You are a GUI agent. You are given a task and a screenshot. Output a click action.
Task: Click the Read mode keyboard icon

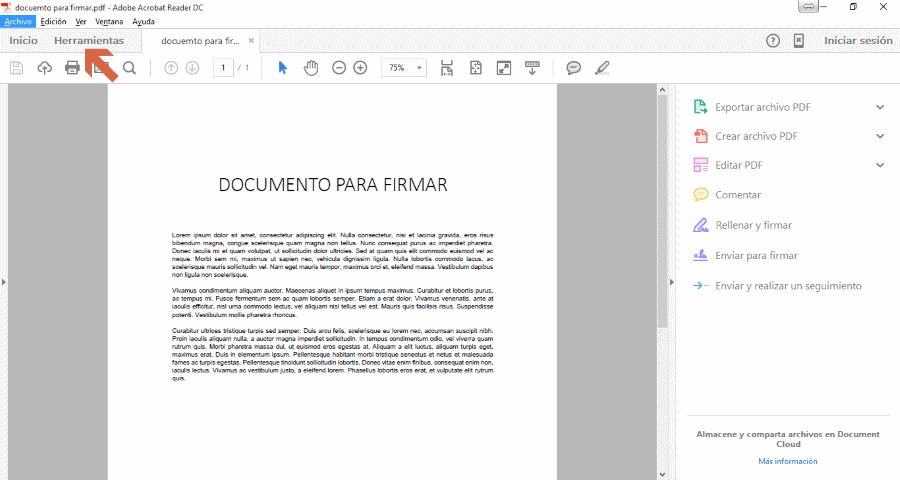[532, 68]
